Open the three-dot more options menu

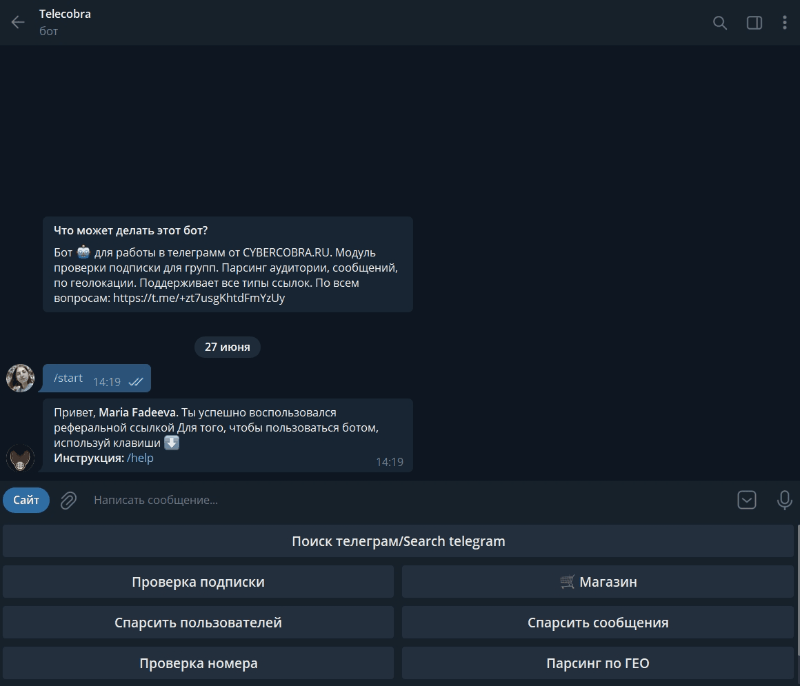[784, 23]
